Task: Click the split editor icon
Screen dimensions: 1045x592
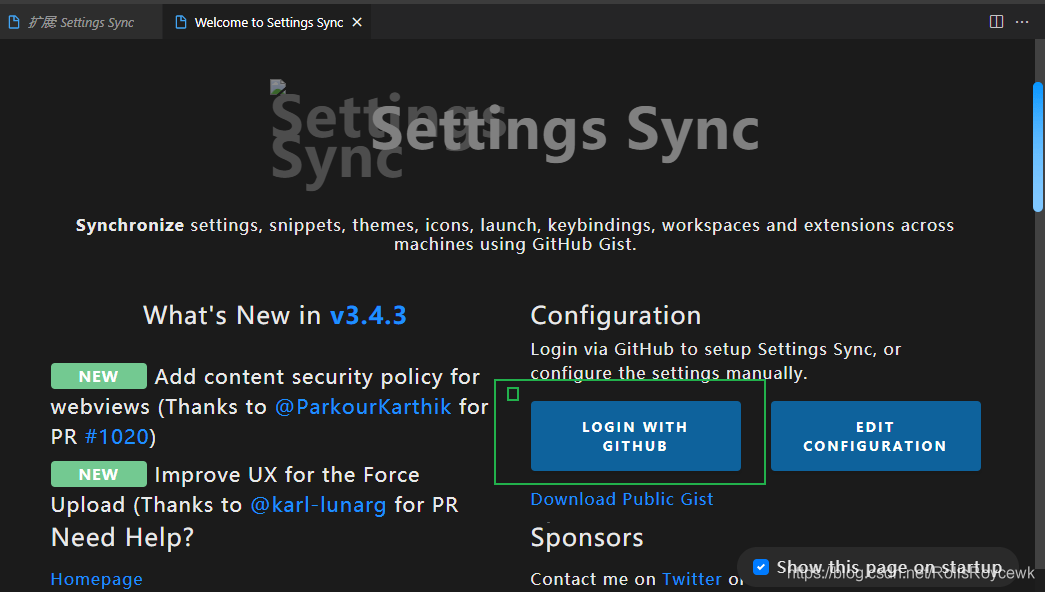Action: (996, 22)
